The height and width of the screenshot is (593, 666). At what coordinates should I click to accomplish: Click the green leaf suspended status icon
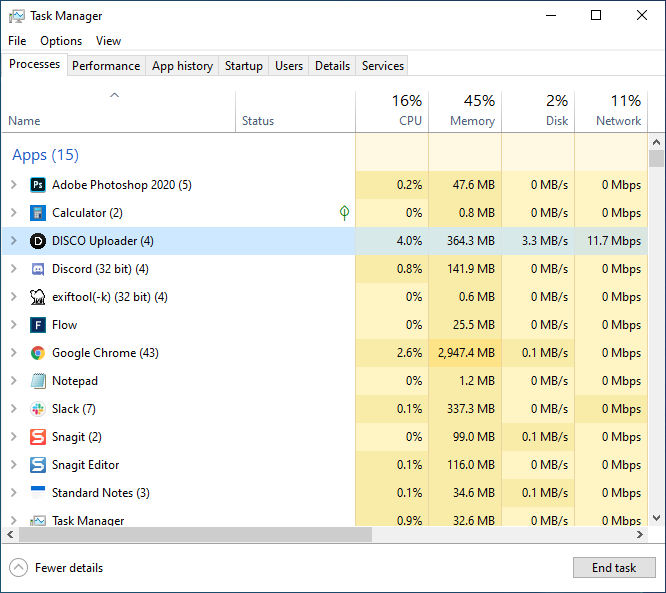[x=344, y=212]
